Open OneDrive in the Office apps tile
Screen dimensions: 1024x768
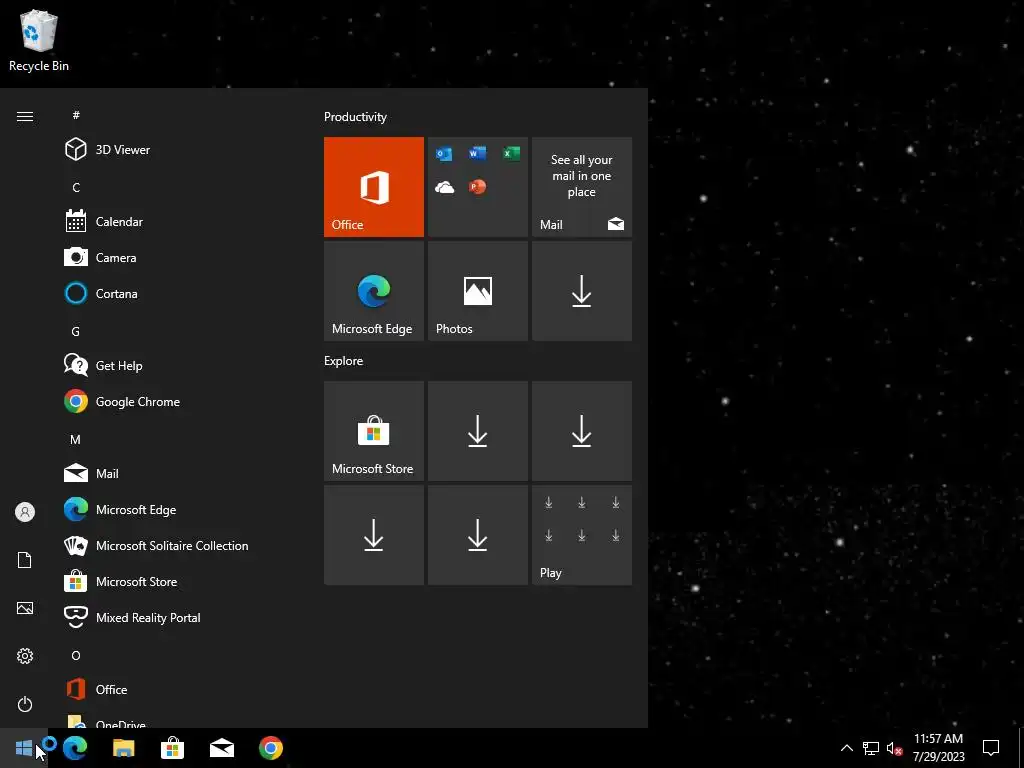(444, 187)
